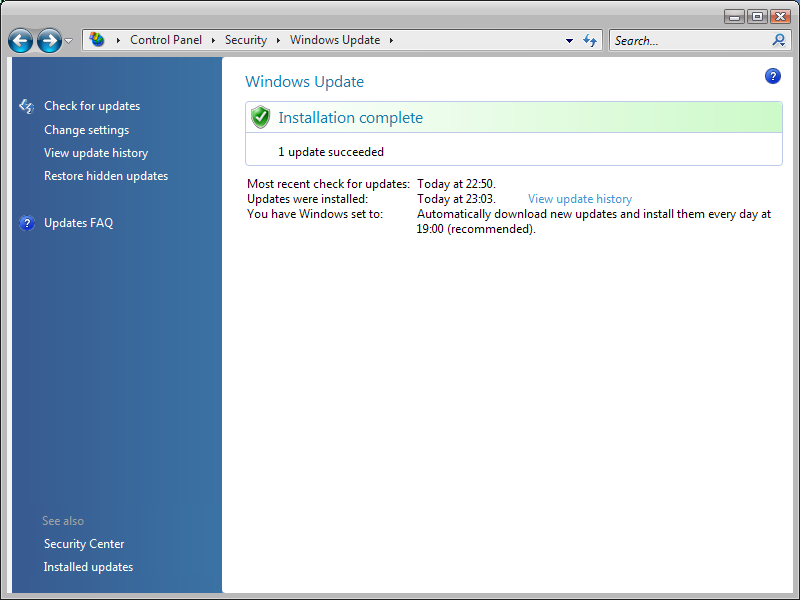The height and width of the screenshot is (600, 800).
Task: Open Restore hidden updates link
Action: 106,176
